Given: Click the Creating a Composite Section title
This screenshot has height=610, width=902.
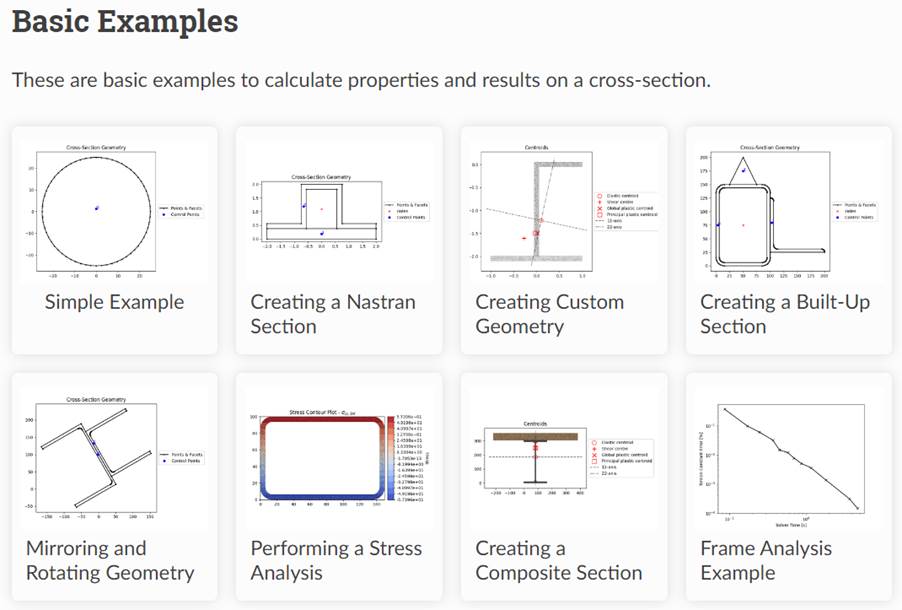Looking at the screenshot, I should coord(559,561).
